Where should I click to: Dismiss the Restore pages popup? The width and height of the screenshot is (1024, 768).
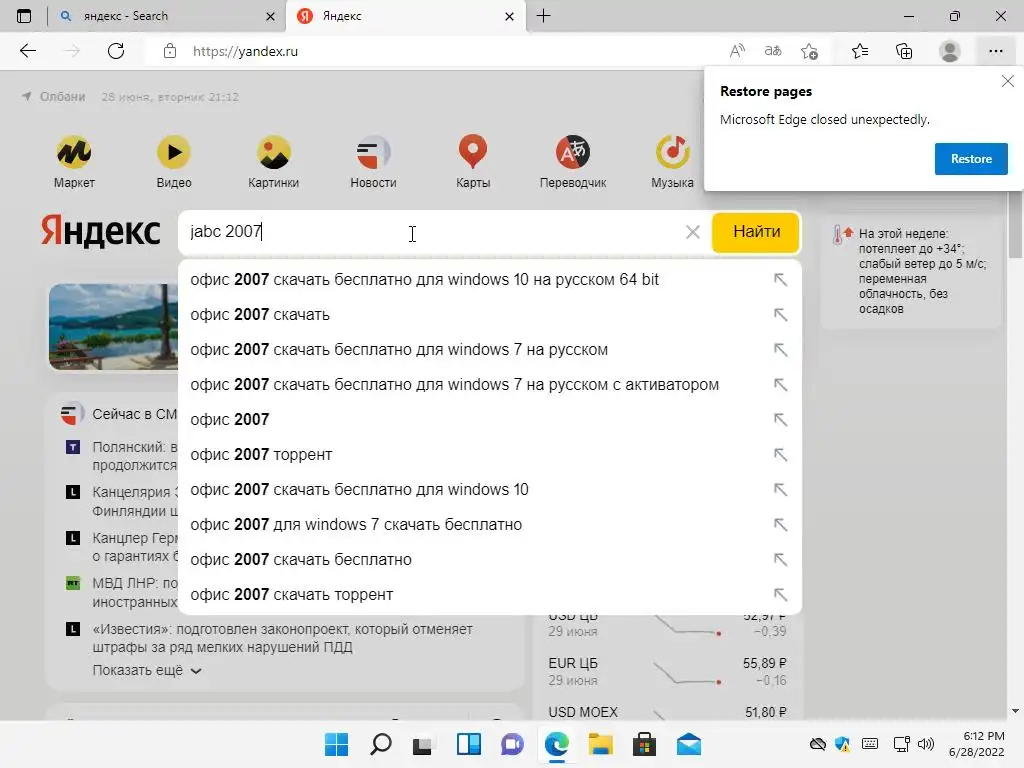[1008, 81]
